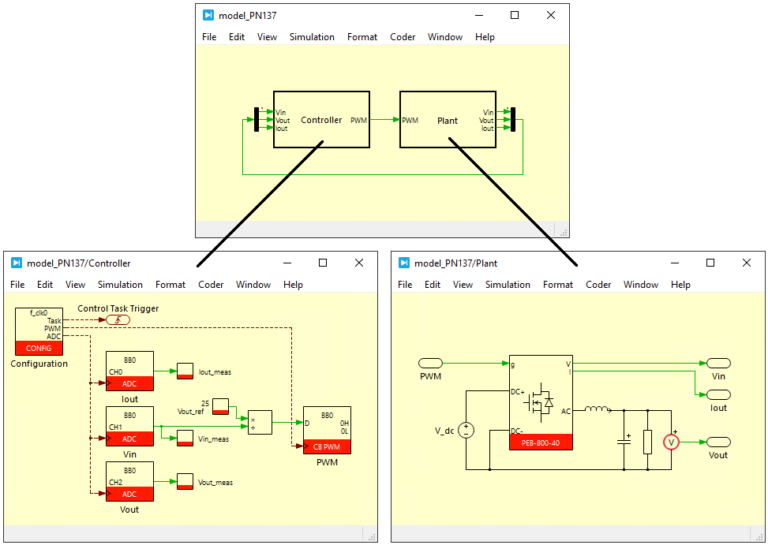Select the divide product block

click(260, 423)
